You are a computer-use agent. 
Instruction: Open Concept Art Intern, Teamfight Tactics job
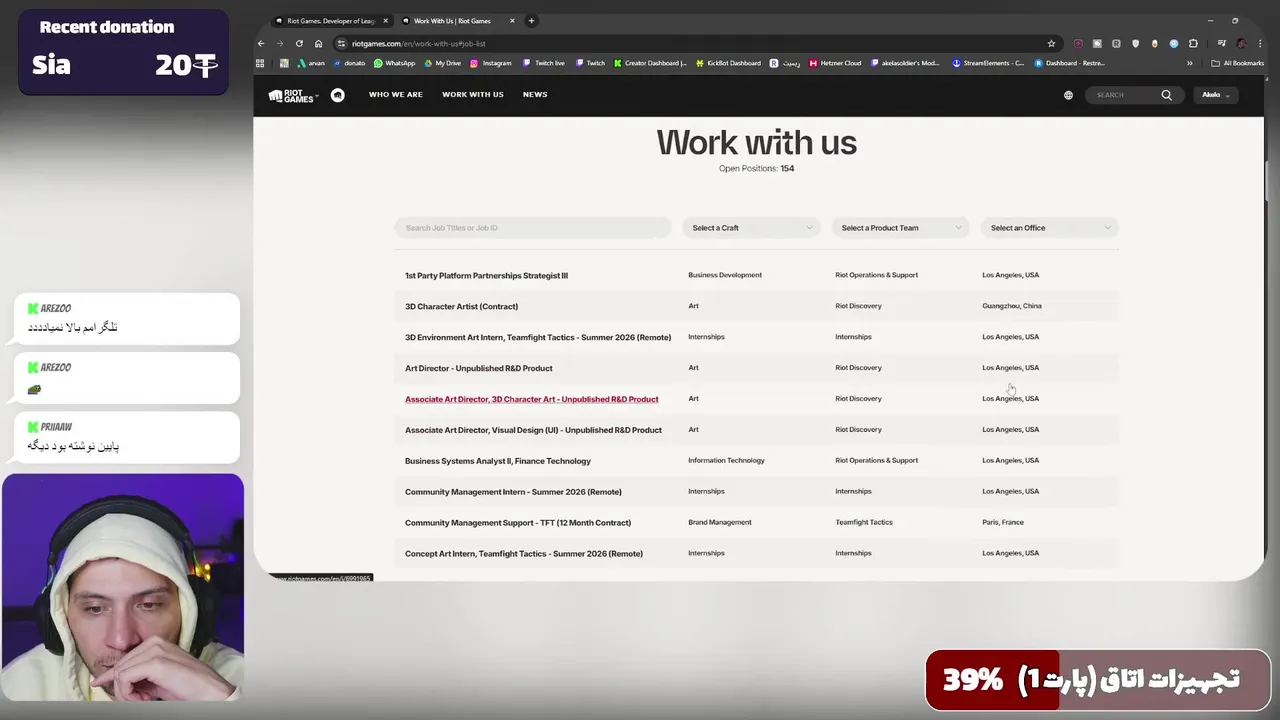pos(523,554)
